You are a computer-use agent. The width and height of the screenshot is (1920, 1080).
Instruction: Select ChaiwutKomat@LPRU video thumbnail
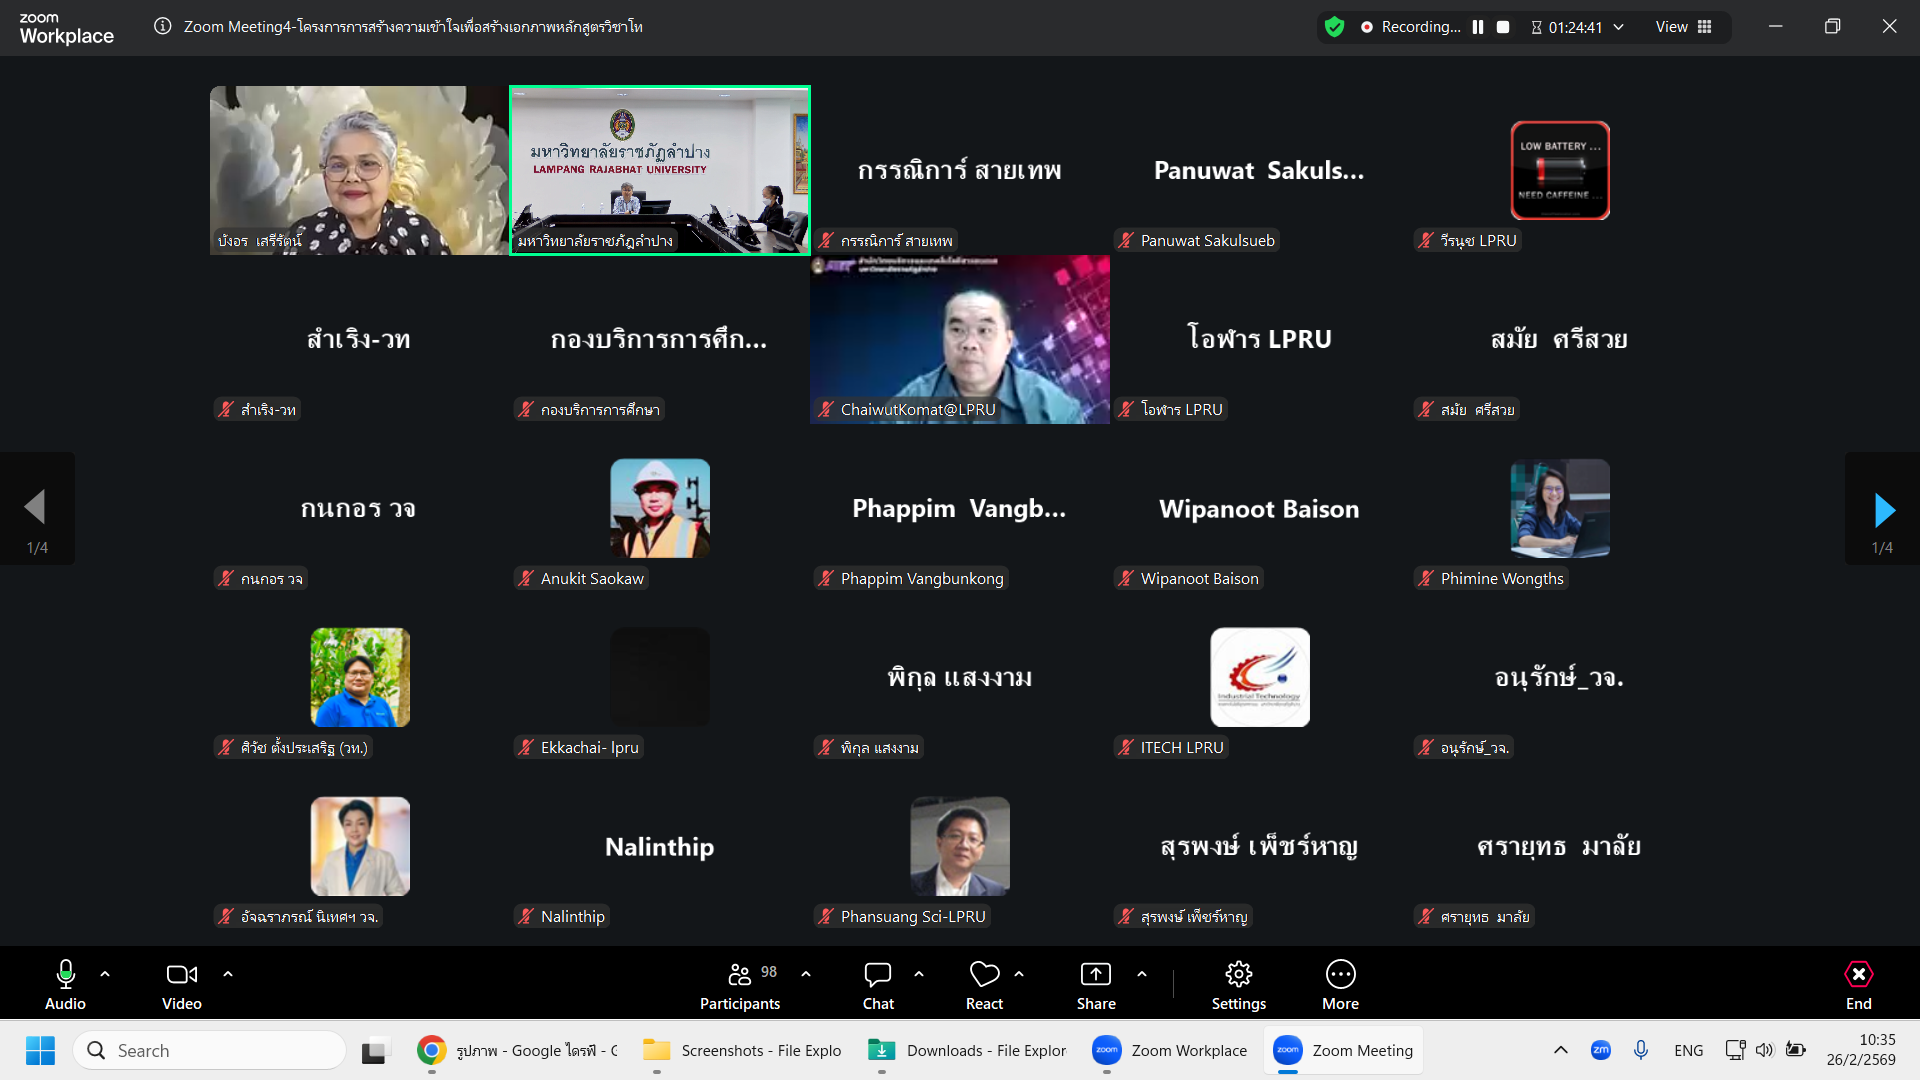[x=960, y=340]
